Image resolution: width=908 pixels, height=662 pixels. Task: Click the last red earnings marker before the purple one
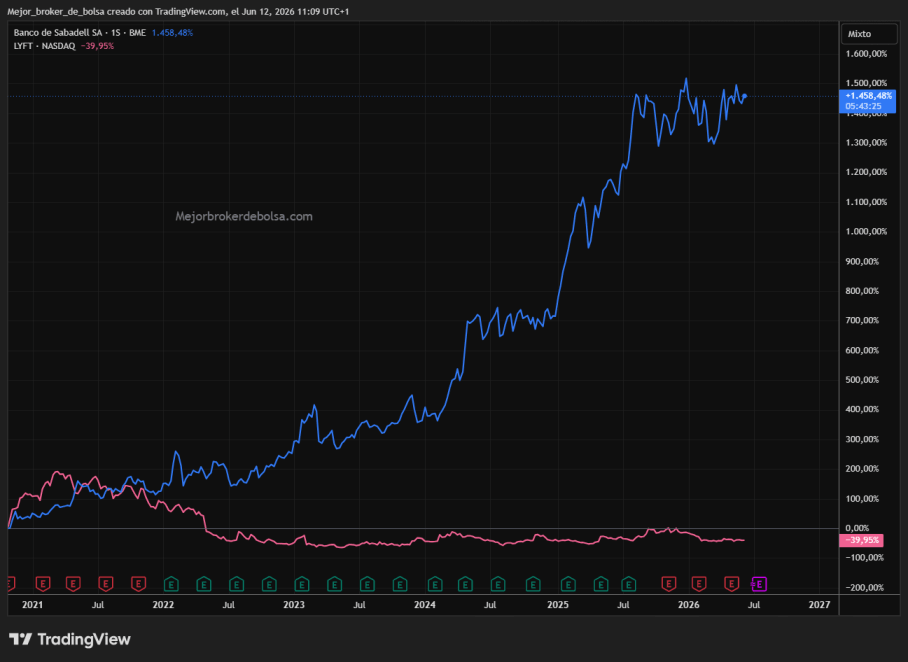pyautogui.click(x=732, y=584)
